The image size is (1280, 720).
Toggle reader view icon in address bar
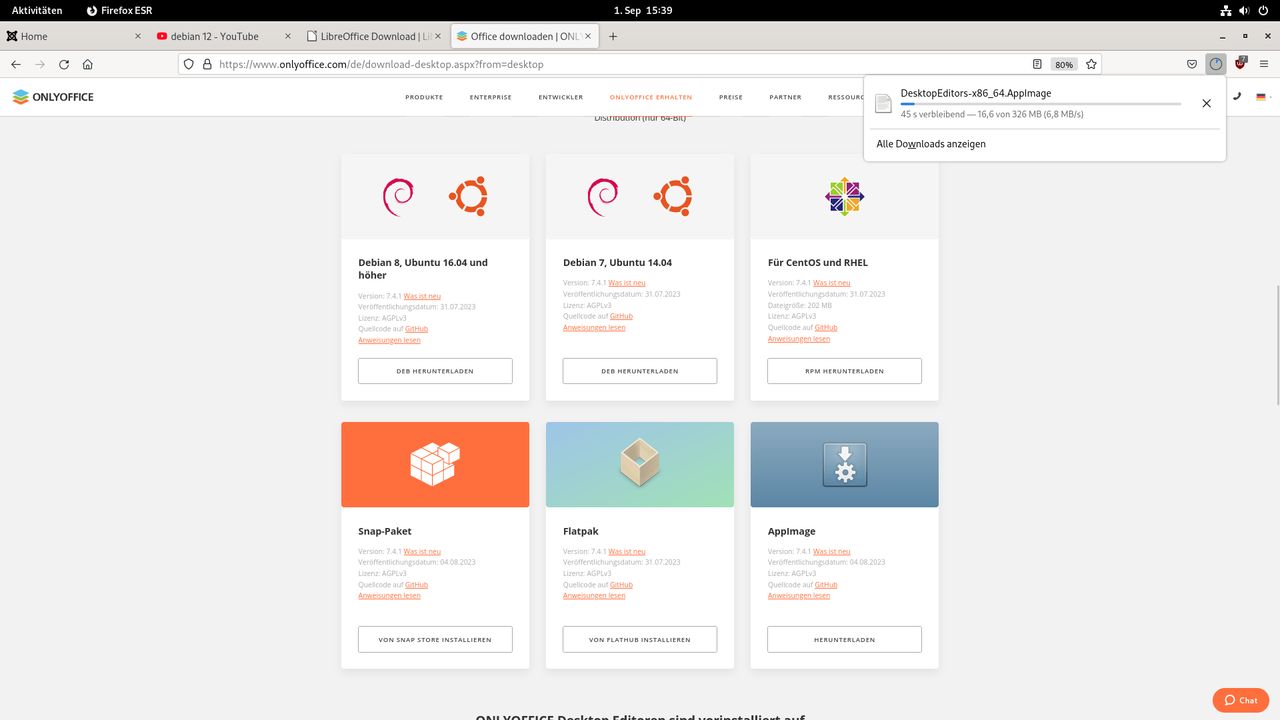pyautogui.click(x=1037, y=64)
